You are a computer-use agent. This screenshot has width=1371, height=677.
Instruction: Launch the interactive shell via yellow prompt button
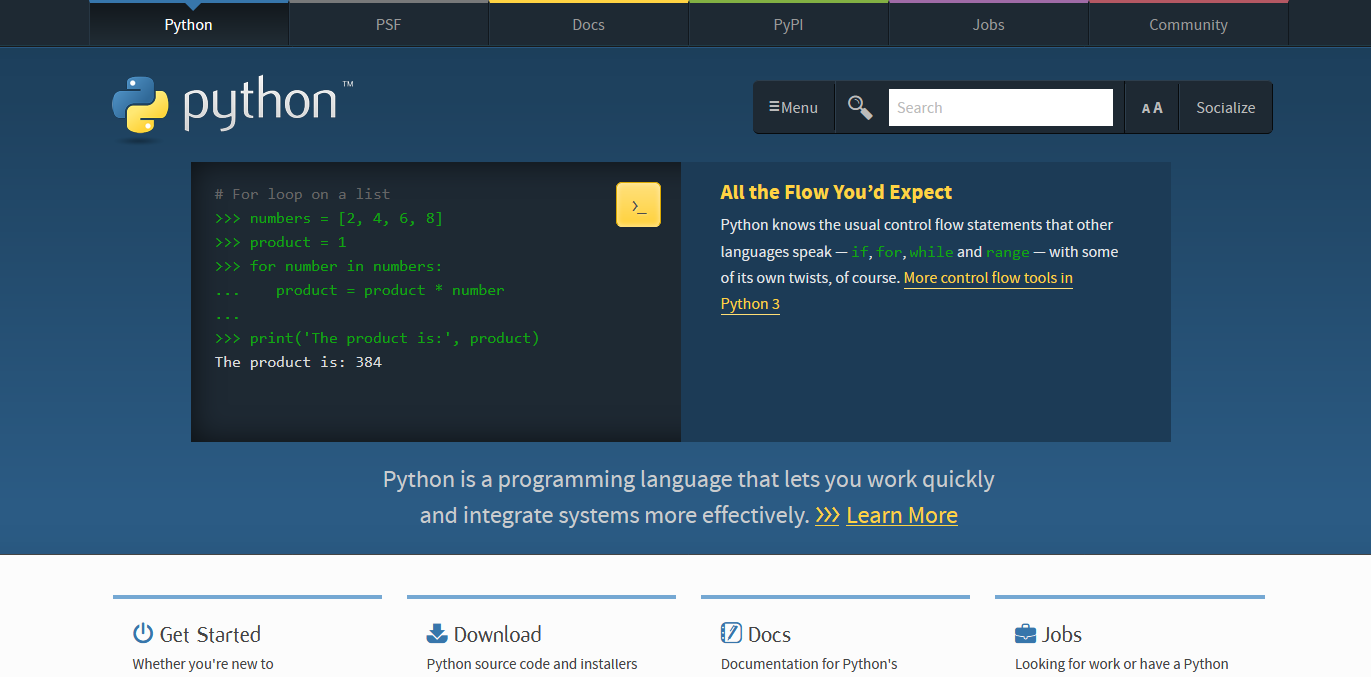638,203
